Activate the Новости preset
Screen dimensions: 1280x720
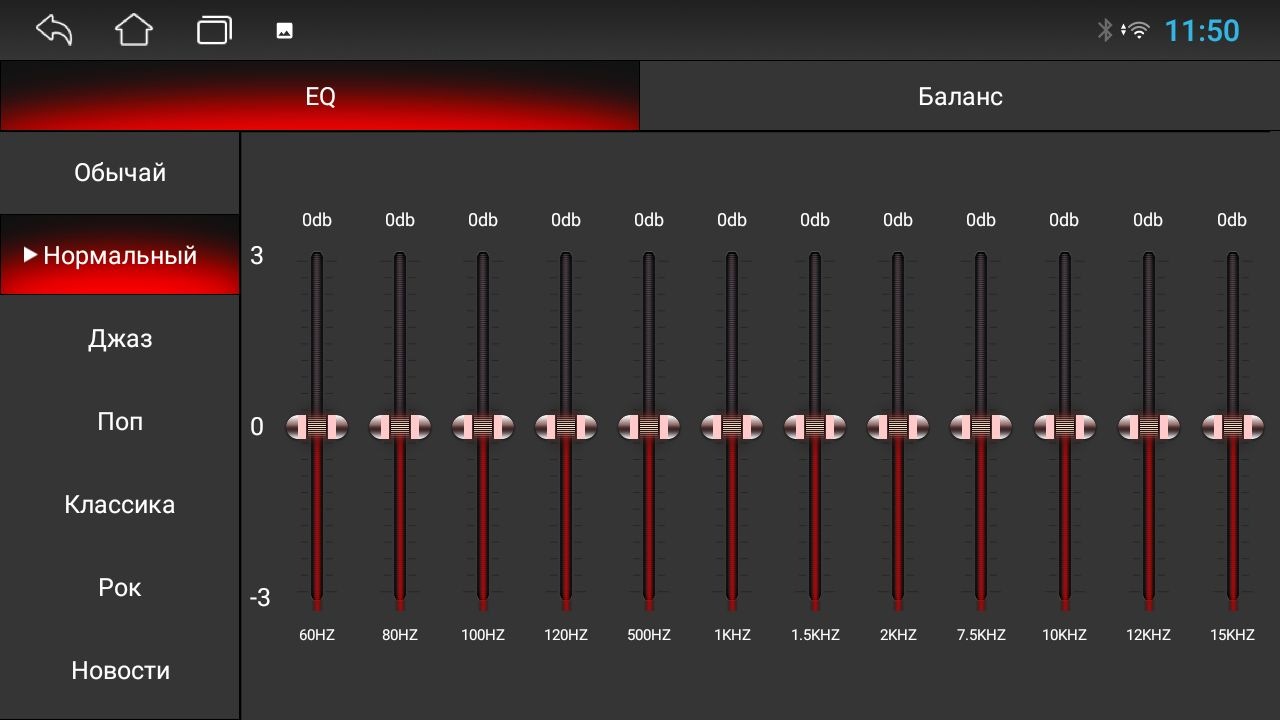coord(120,671)
